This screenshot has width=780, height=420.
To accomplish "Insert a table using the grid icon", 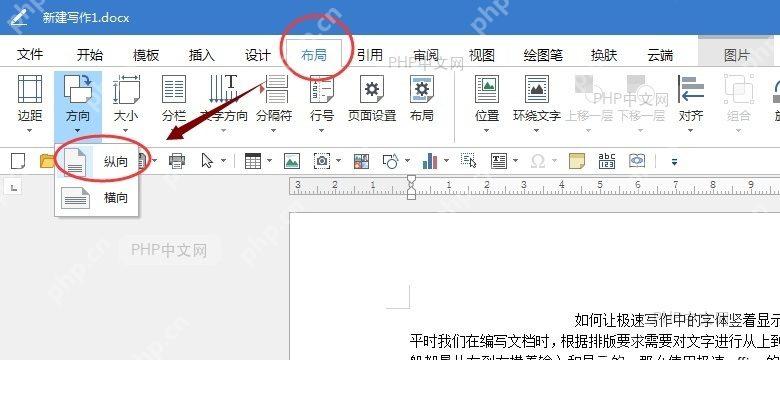I will tap(253, 161).
